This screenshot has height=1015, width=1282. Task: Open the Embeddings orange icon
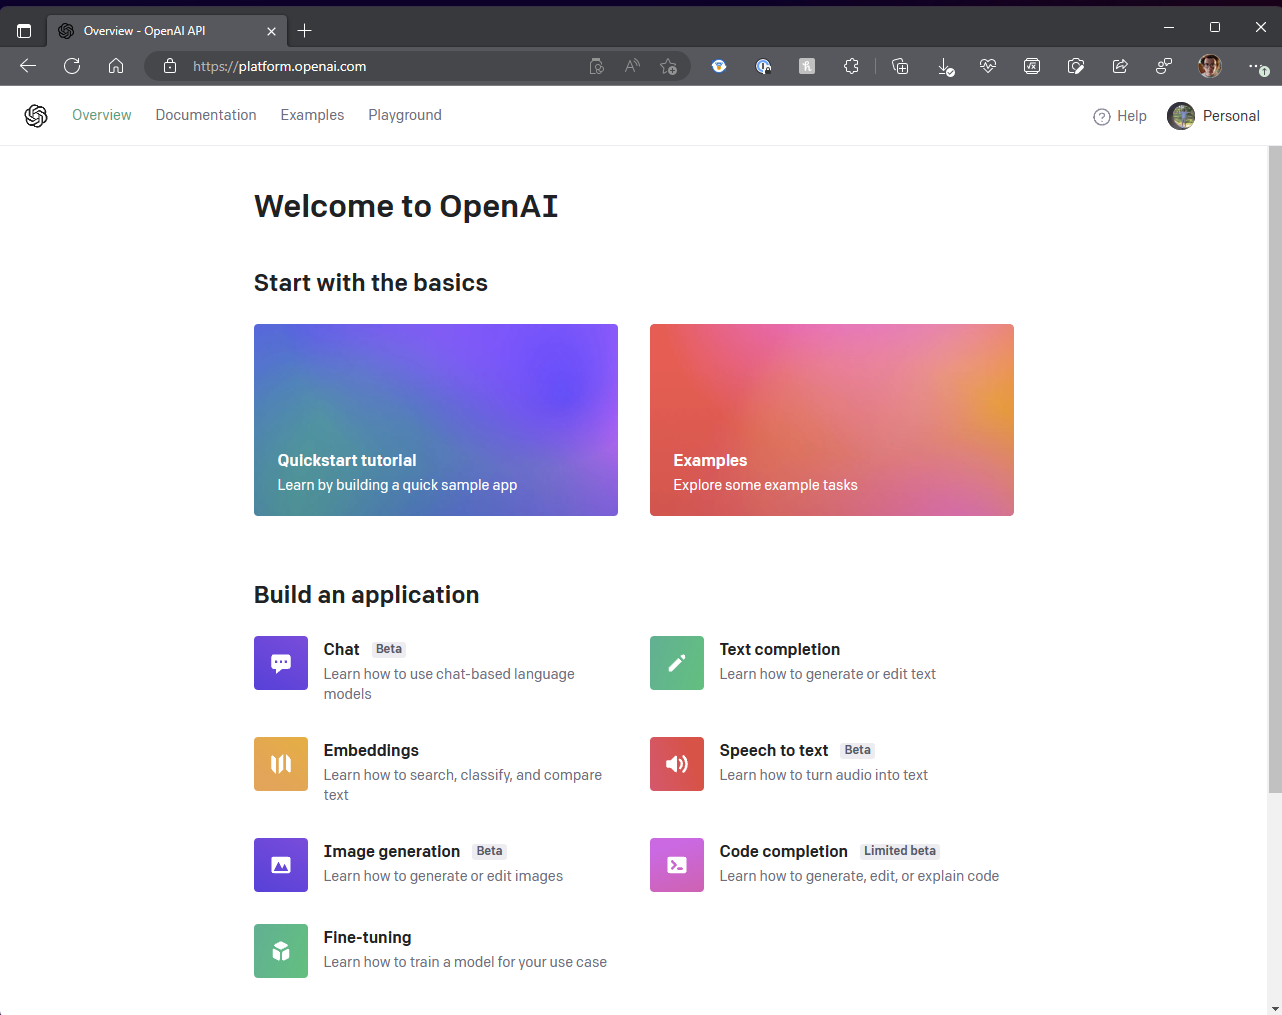click(x=281, y=764)
